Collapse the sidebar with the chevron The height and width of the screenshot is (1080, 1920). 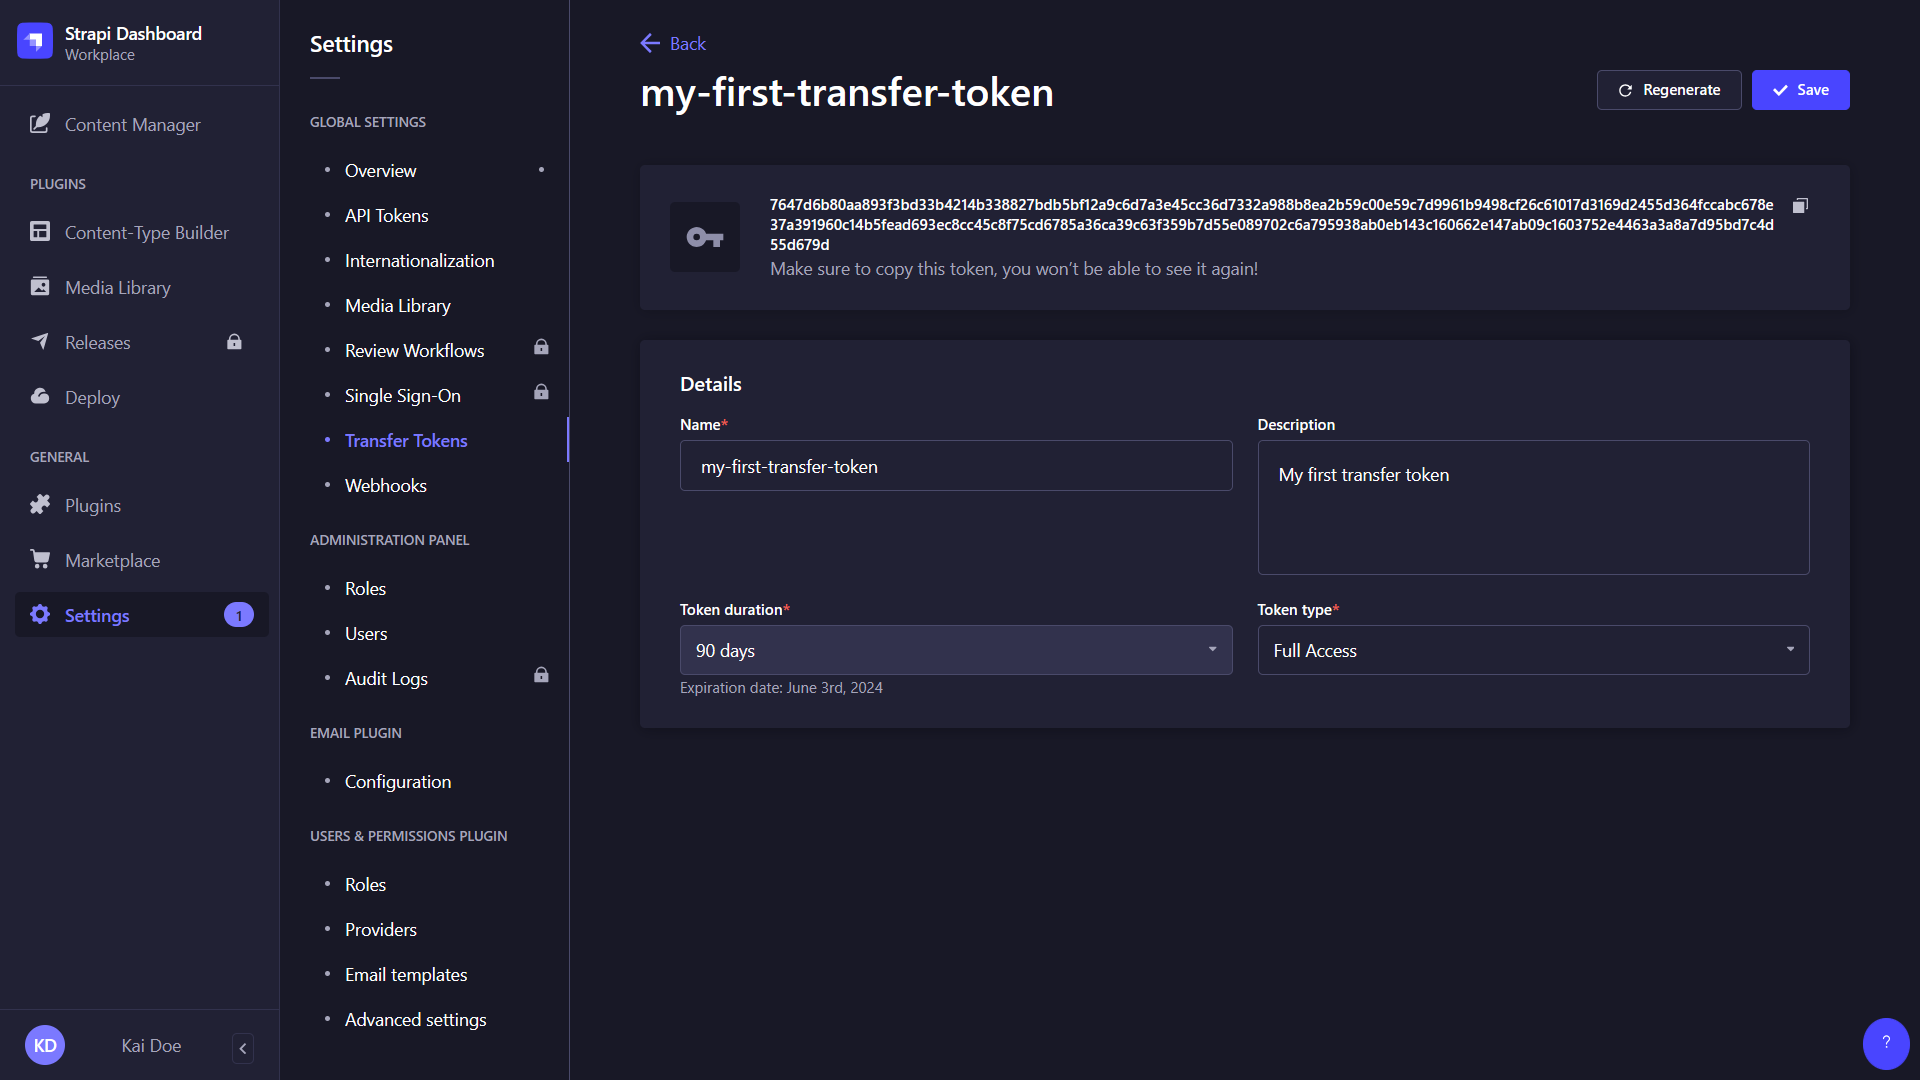242,1048
